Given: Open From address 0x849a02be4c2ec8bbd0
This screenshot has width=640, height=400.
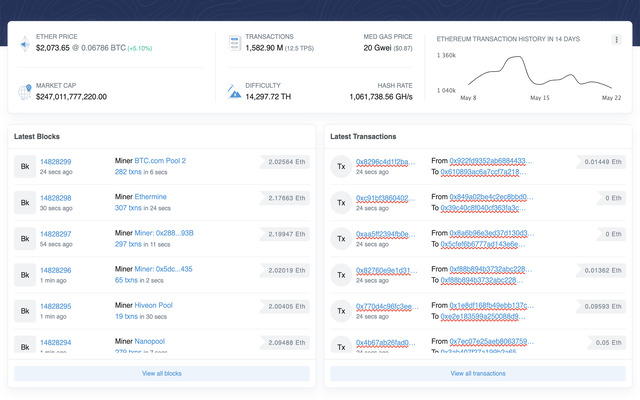Looking at the screenshot, I should (x=491, y=197).
